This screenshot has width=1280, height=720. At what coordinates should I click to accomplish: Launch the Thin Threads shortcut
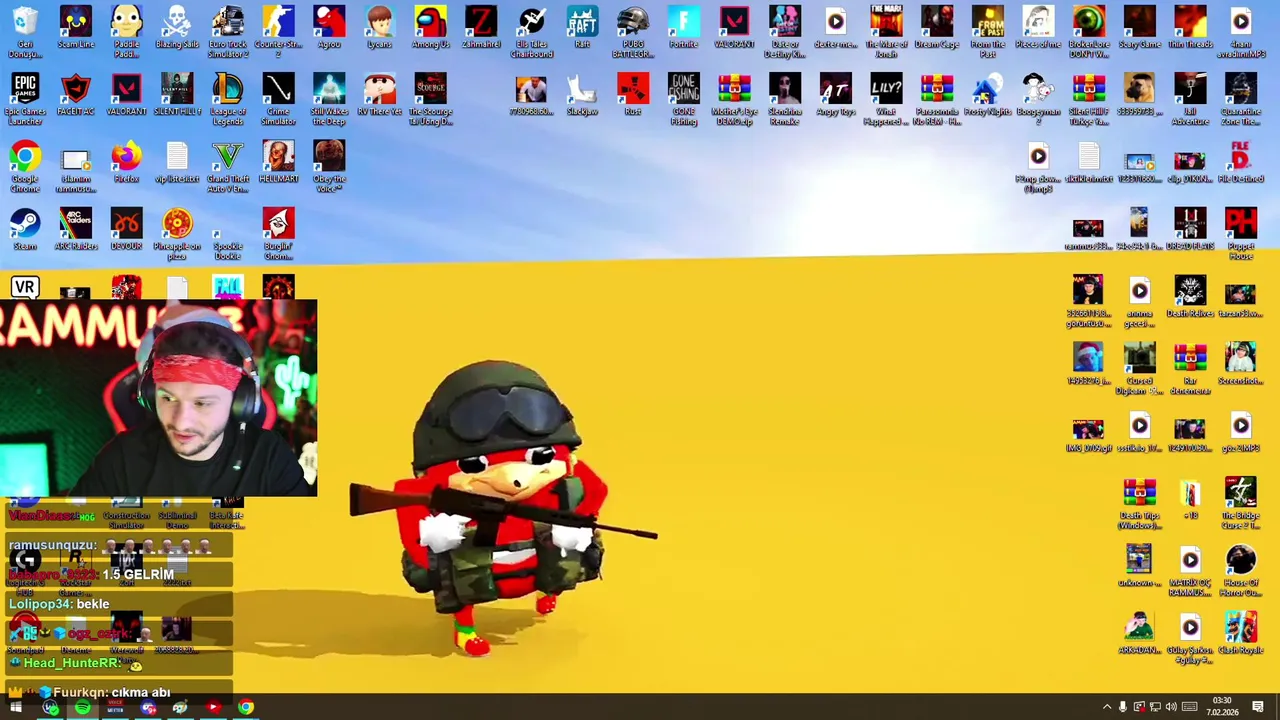[1190, 28]
